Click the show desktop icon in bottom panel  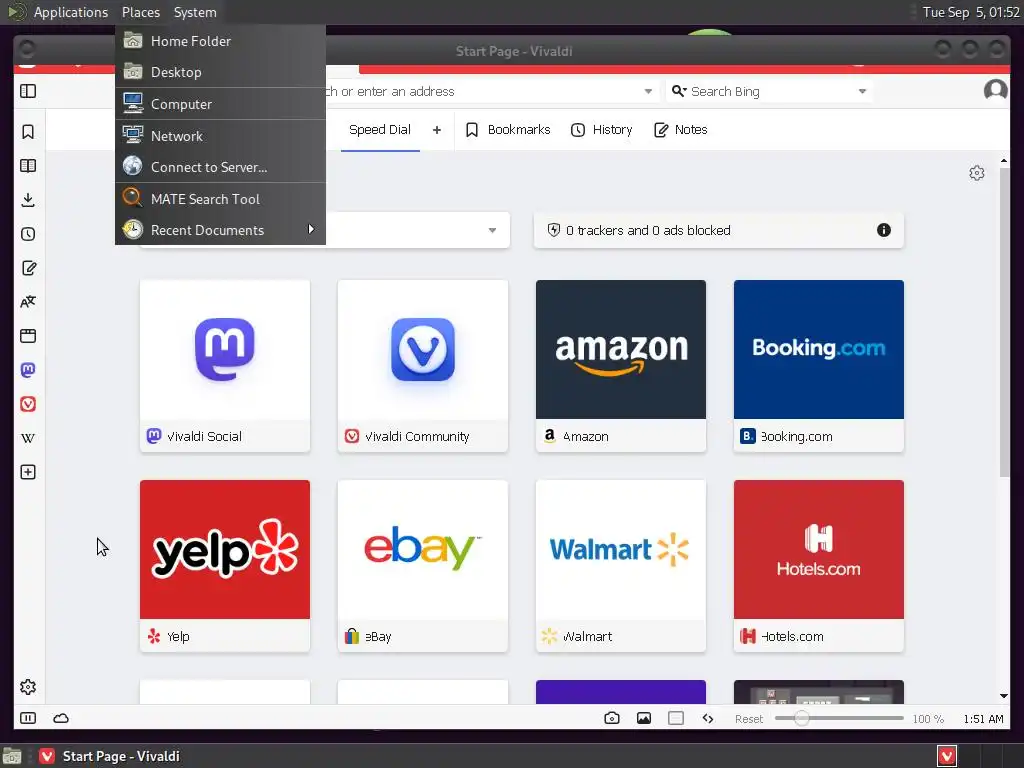click(x=12, y=756)
